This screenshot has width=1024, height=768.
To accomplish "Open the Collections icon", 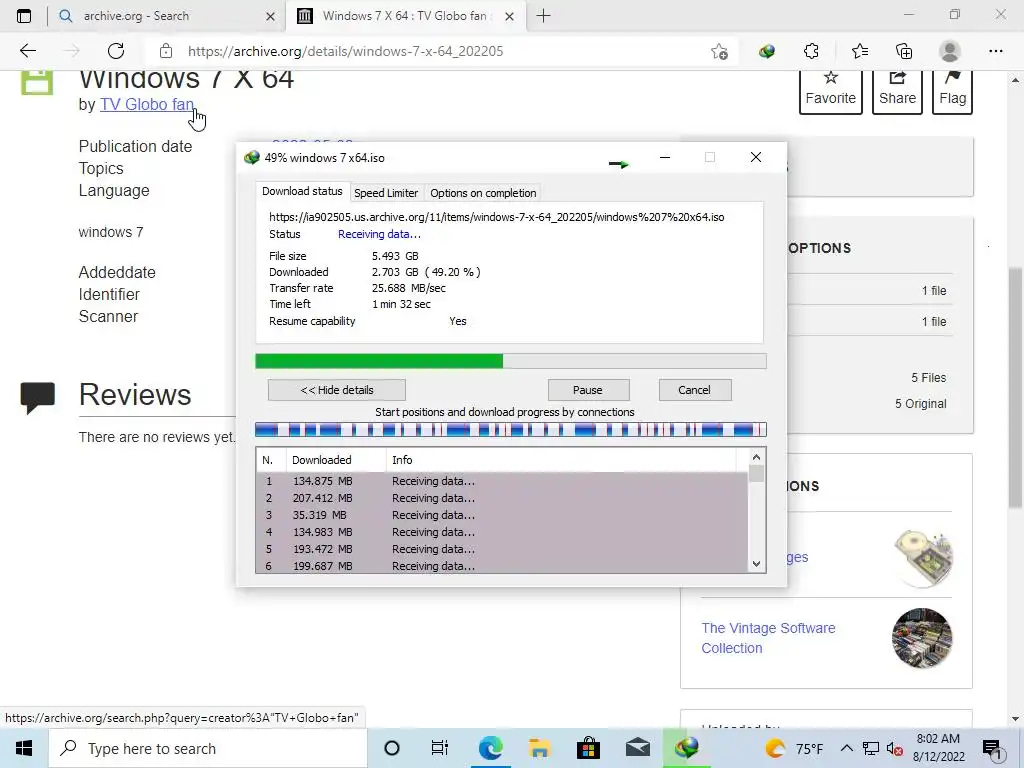I will pos(904,51).
